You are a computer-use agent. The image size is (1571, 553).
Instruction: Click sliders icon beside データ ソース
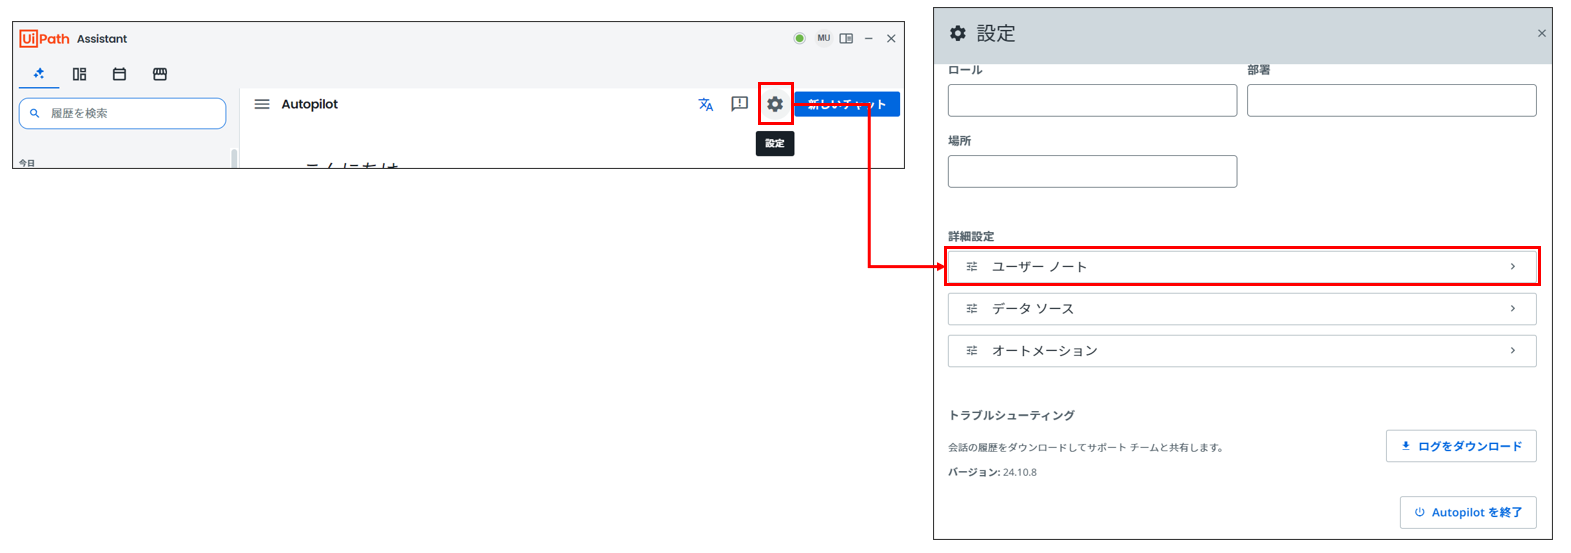click(x=972, y=309)
